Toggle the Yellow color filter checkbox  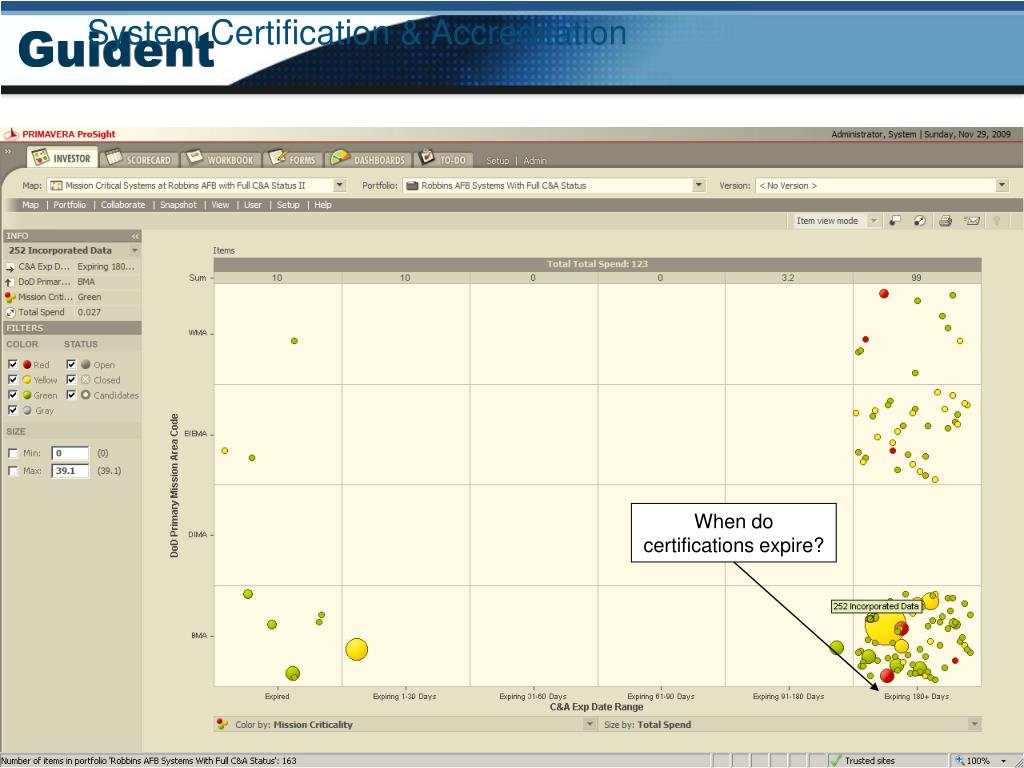(12, 379)
